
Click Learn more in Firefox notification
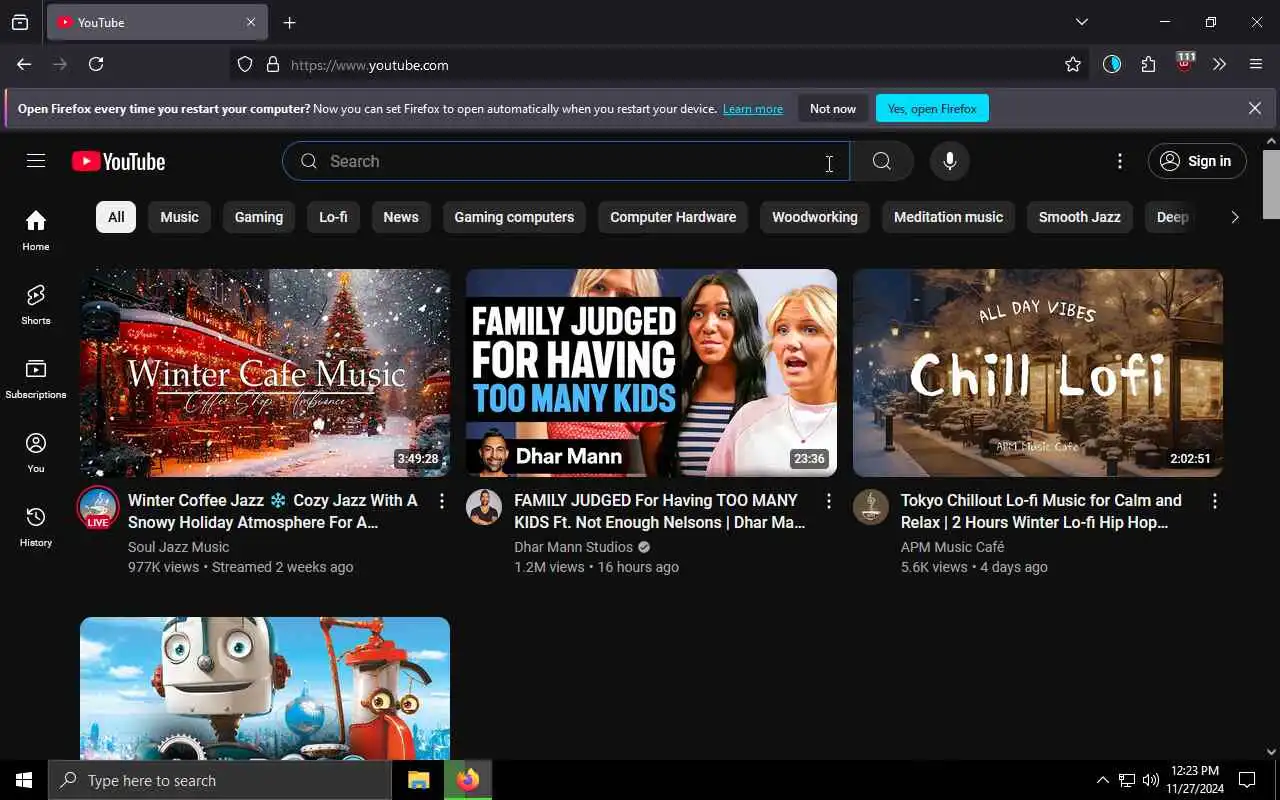[753, 109]
